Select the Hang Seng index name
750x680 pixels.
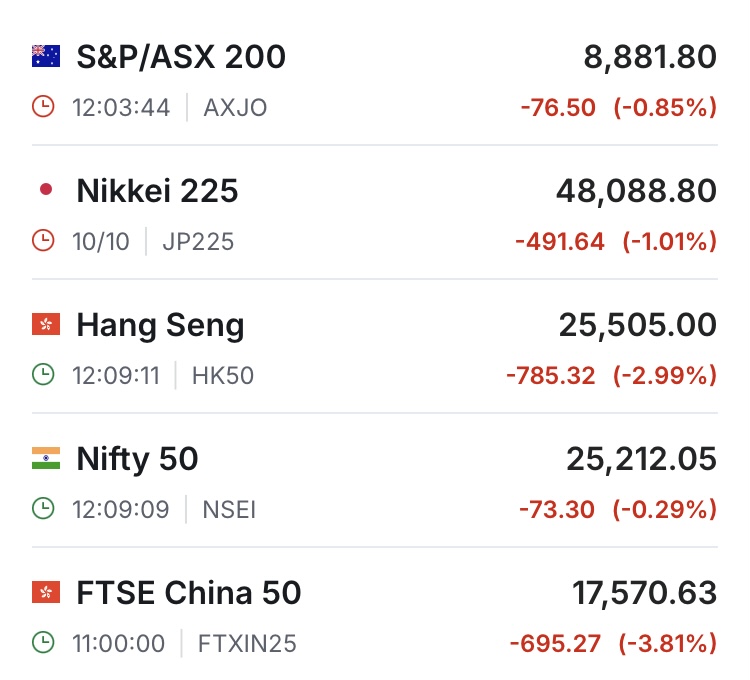click(x=160, y=325)
